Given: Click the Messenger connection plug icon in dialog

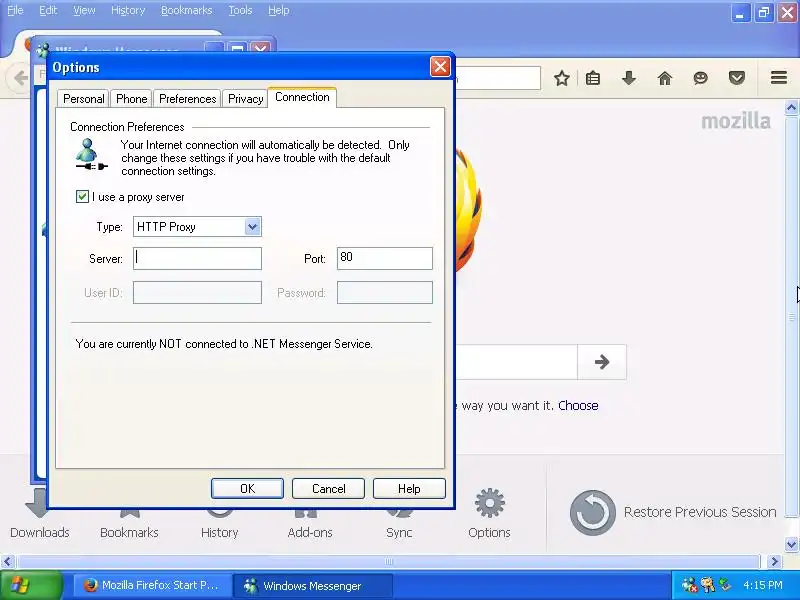Looking at the screenshot, I should pyautogui.click(x=91, y=154).
